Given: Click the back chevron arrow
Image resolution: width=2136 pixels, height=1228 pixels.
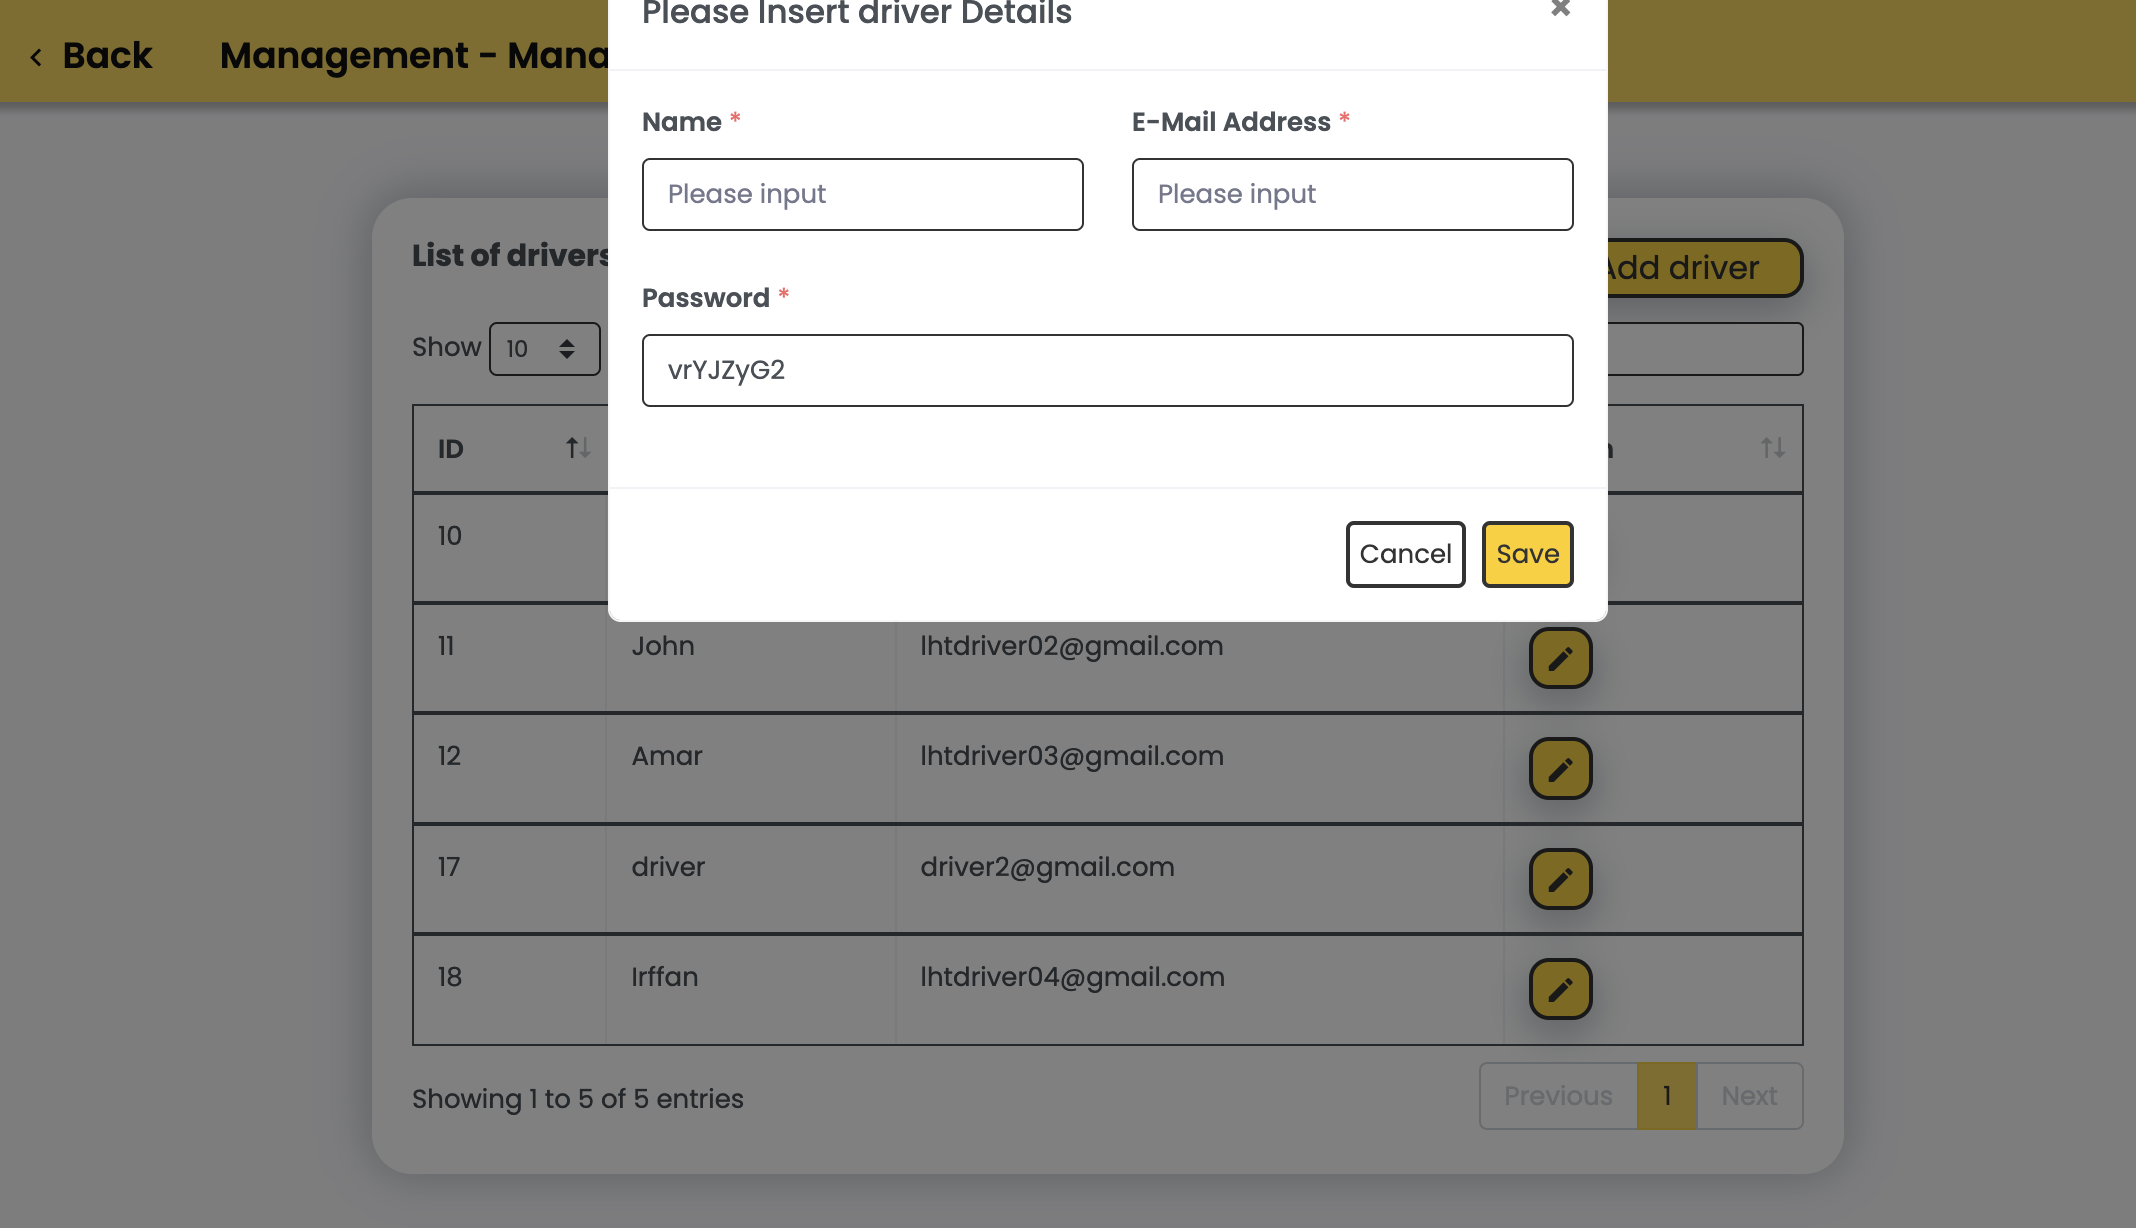Looking at the screenshot, I should 36,57.
